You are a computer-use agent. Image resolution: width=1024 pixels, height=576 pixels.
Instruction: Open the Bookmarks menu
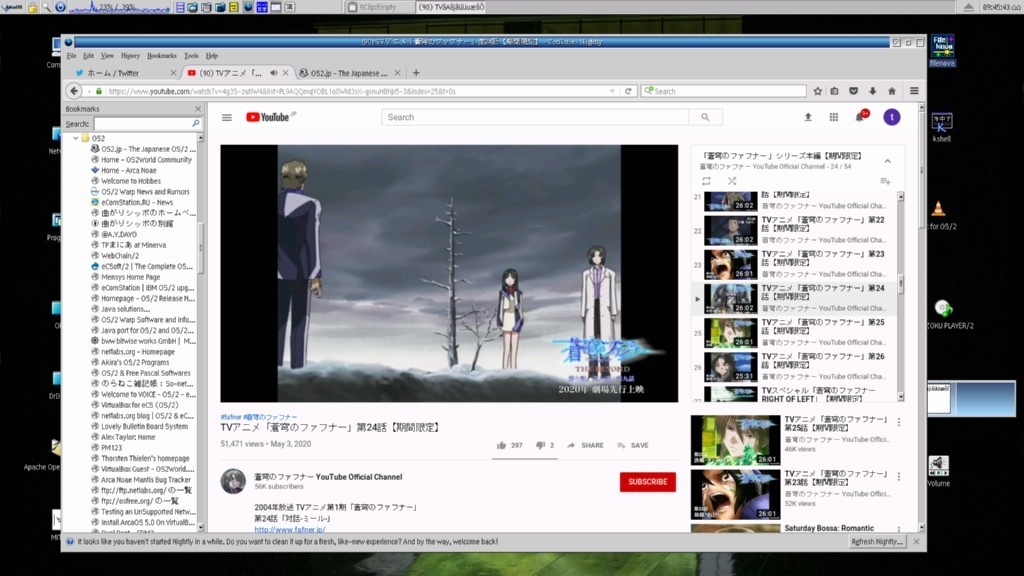click(161, 56)
